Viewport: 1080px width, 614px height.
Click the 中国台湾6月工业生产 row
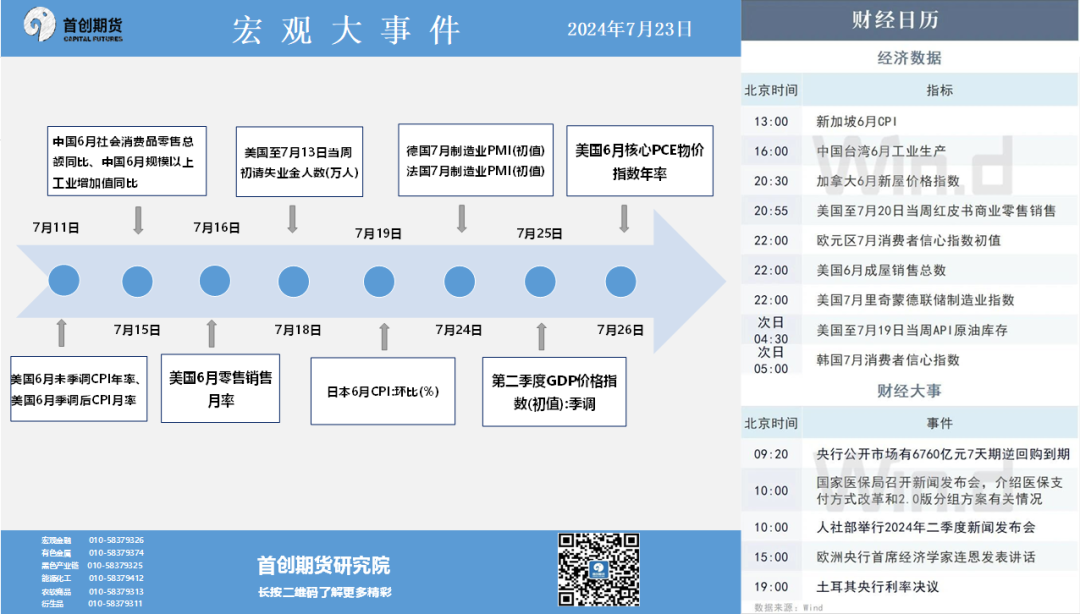coord(910,151)
